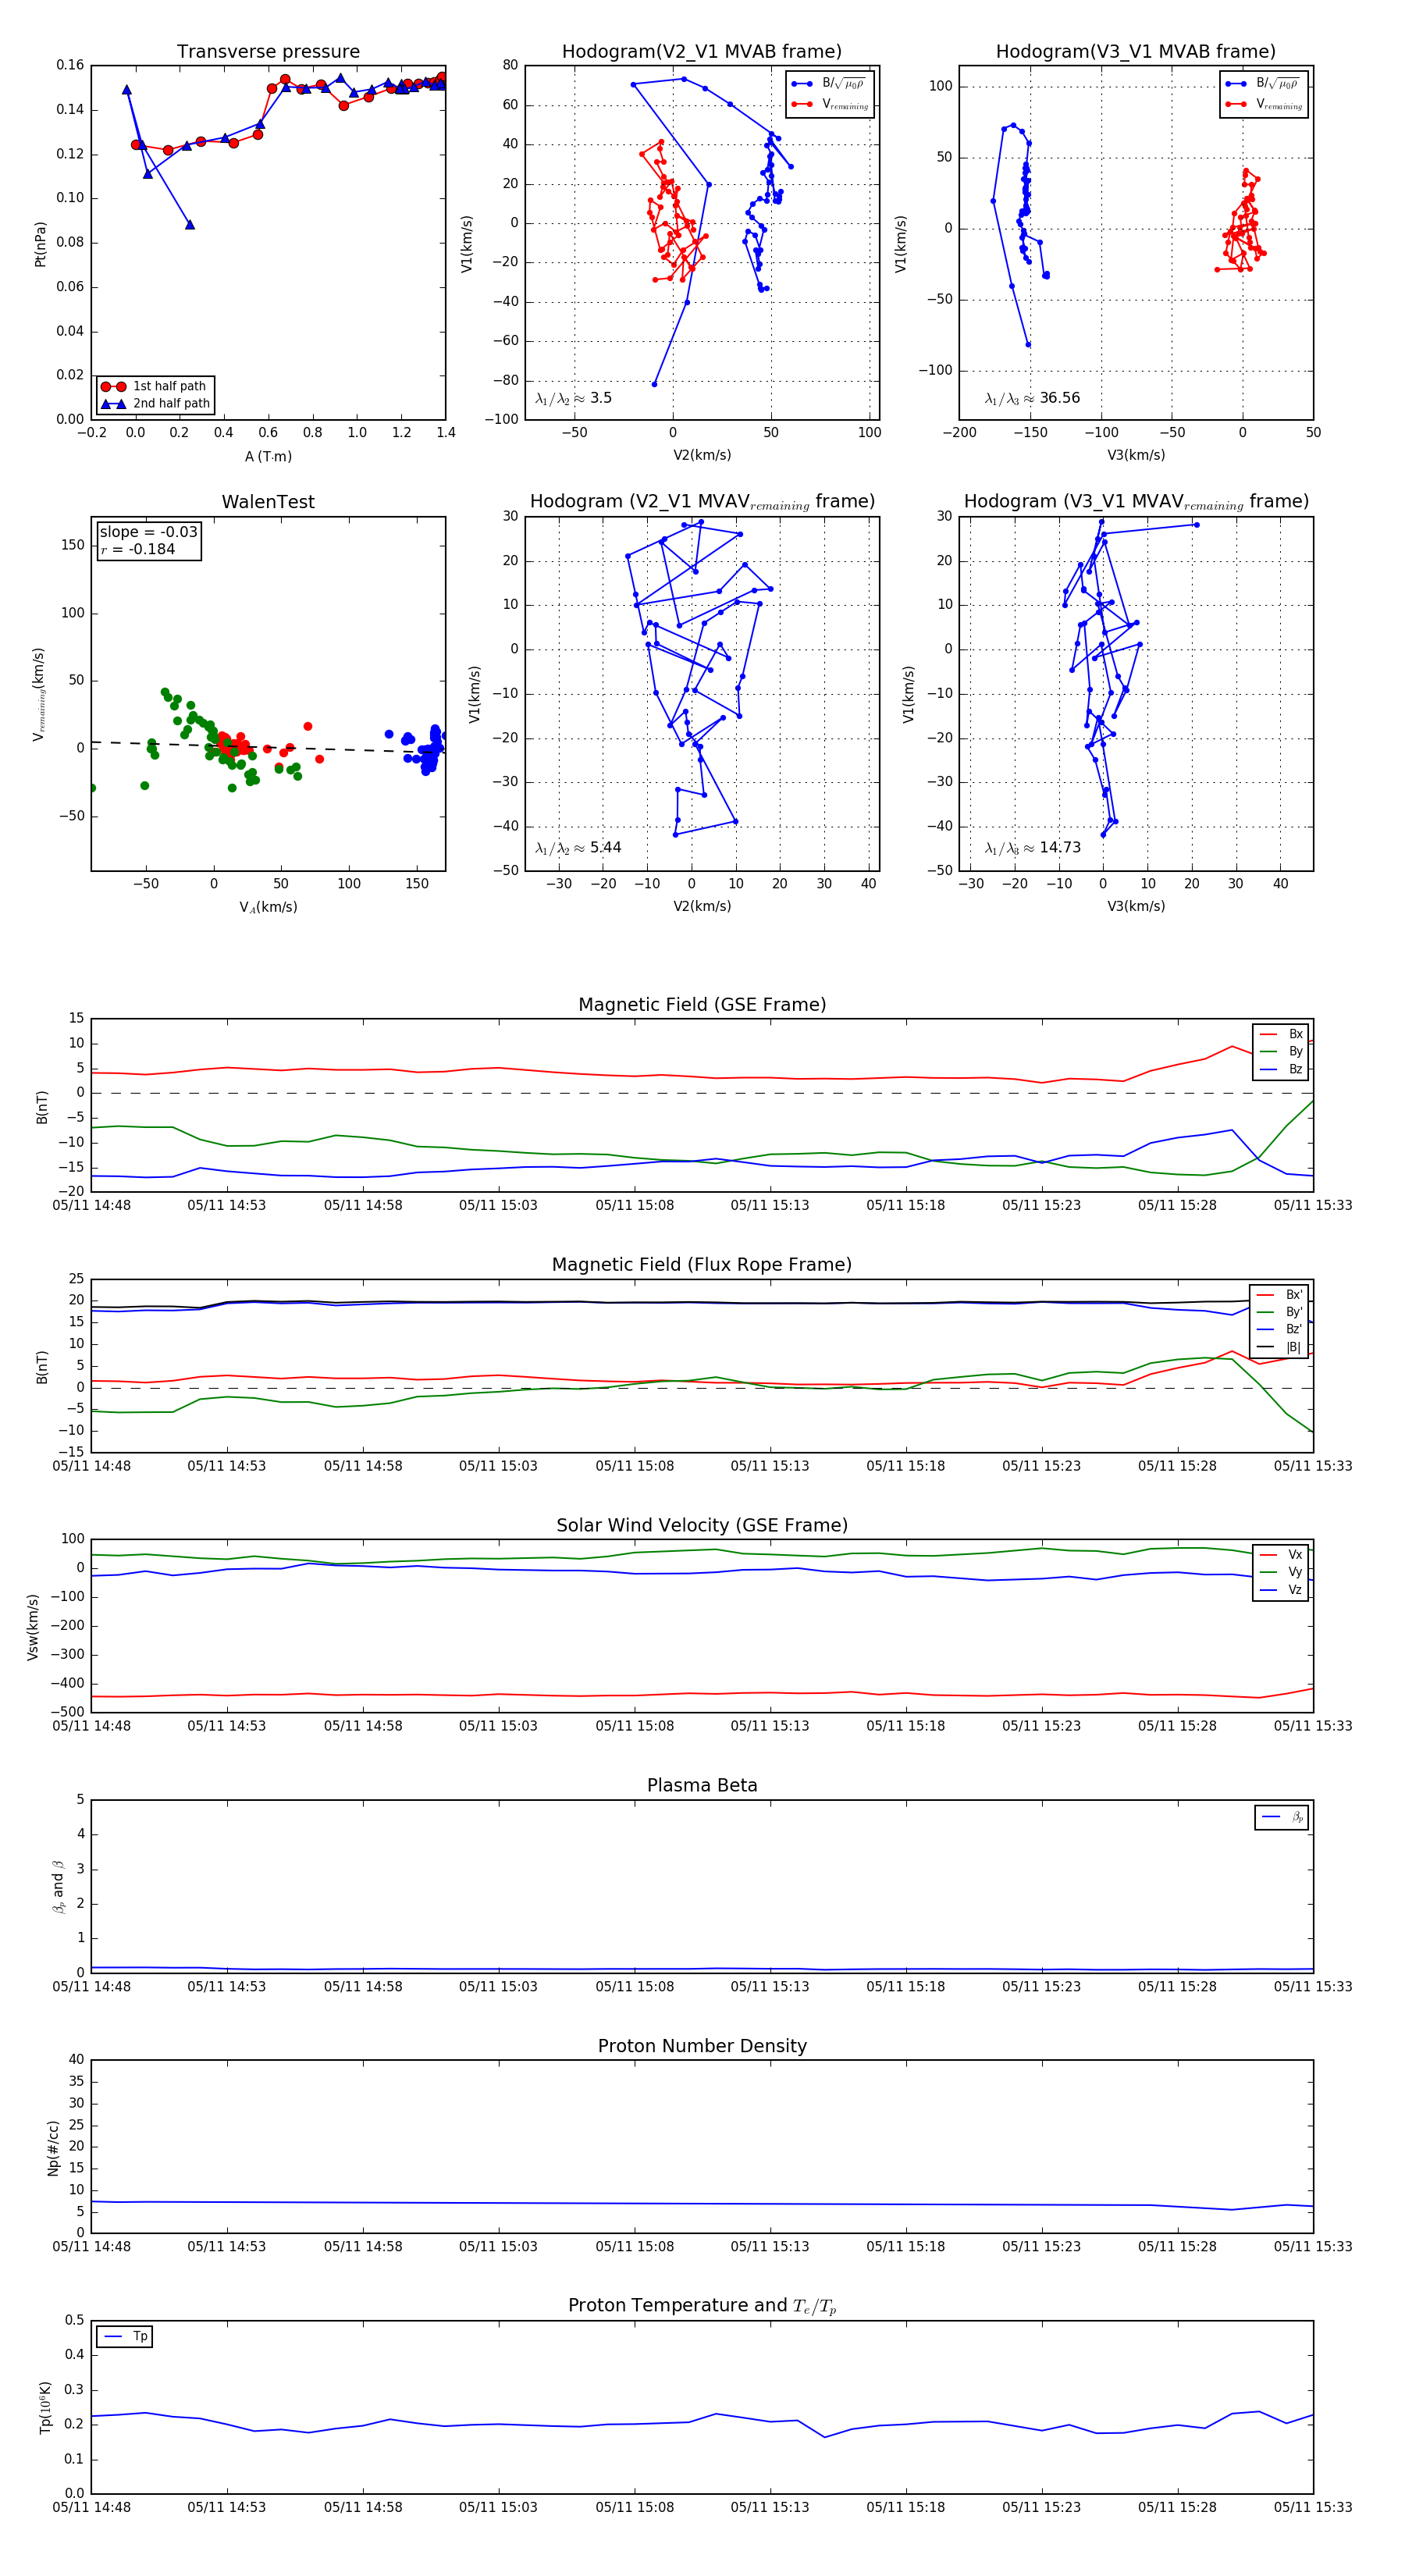Click the 'Plasma Beta' panel title

click(x=702, y=1785)
